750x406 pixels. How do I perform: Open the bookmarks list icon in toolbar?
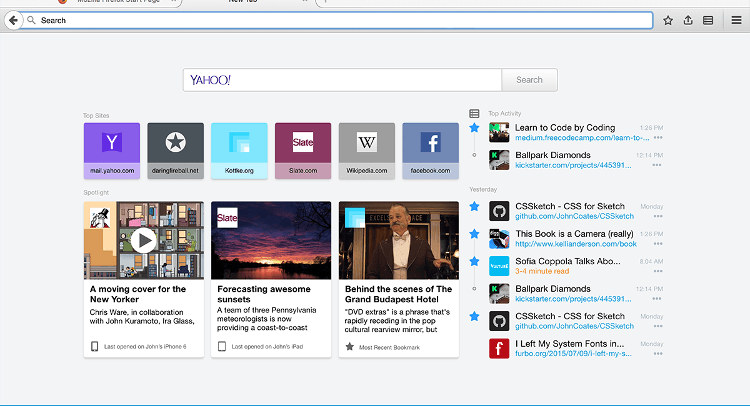click(x=708, y=20)
